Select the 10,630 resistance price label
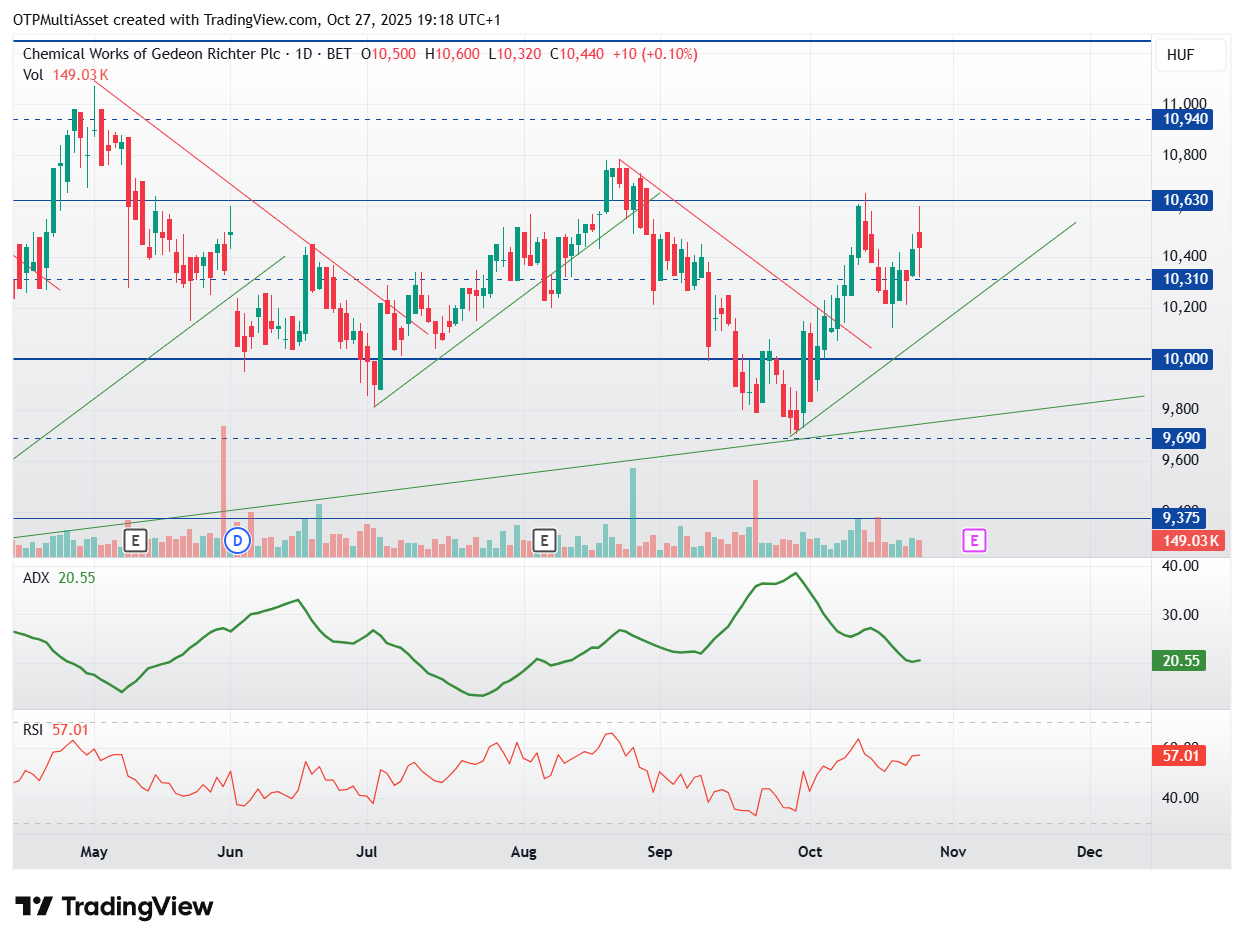Image resolution: width=1244 pixels, height=944 pixels. click(x=1186, y=200)
